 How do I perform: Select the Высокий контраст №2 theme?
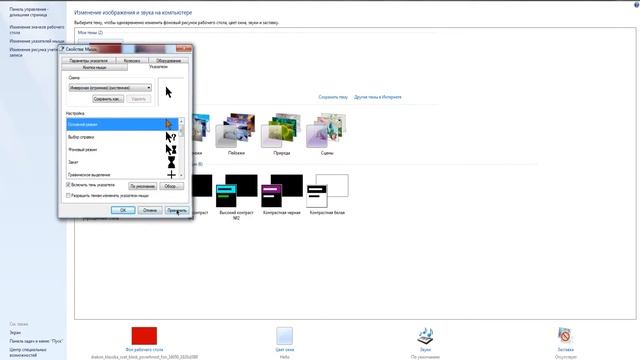tap(236, 197)
